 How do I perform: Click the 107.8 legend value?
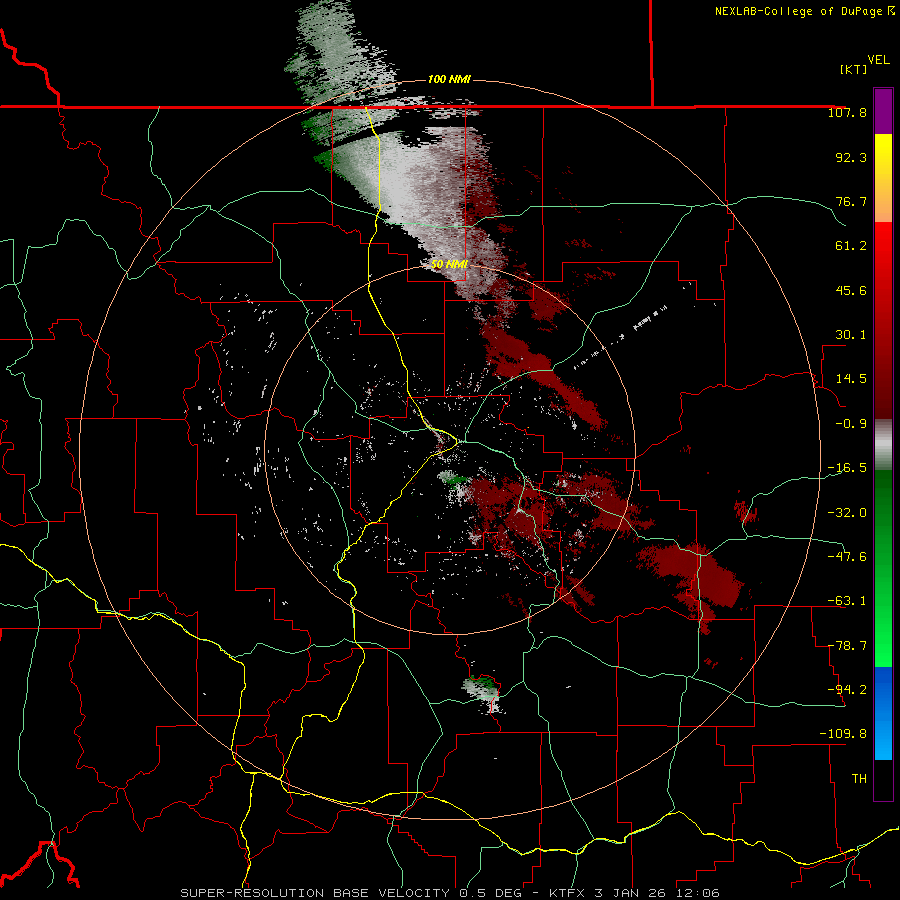(847, 112)
